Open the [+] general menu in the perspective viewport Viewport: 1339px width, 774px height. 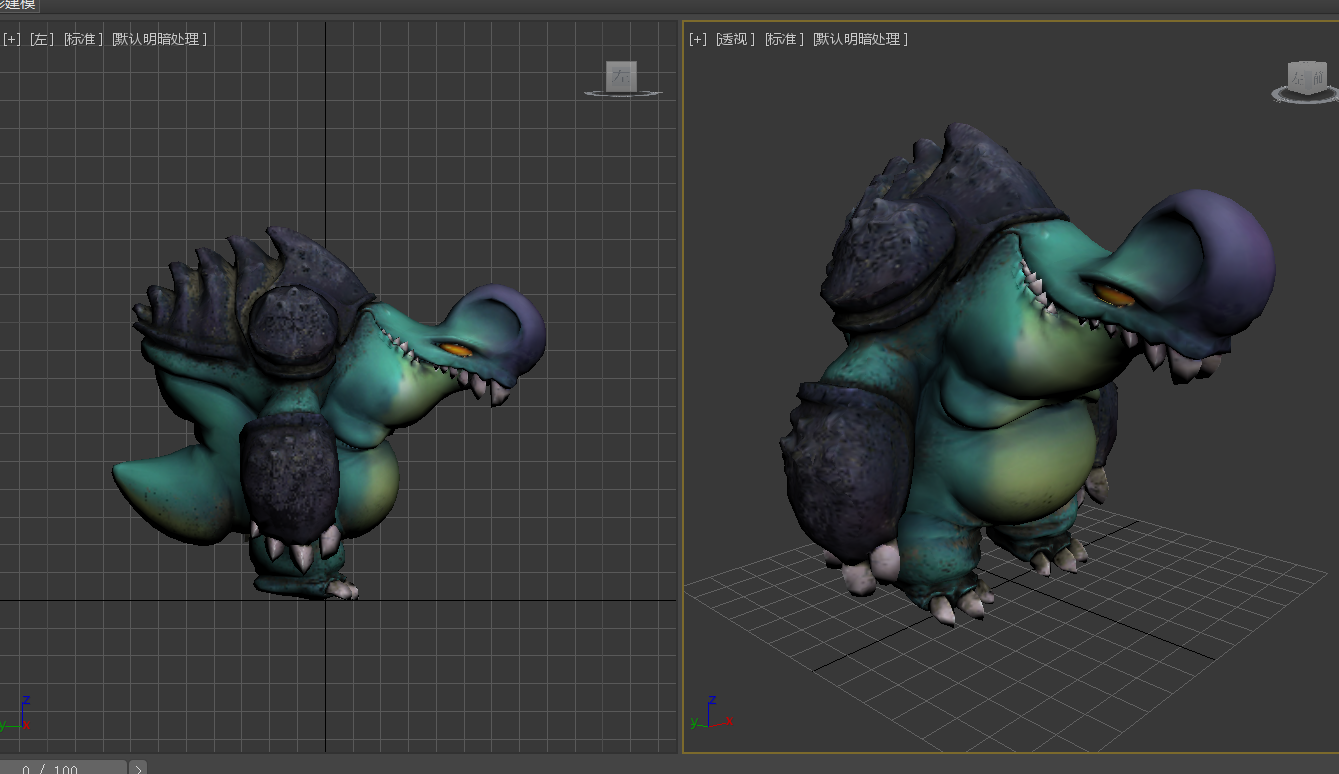698,39
